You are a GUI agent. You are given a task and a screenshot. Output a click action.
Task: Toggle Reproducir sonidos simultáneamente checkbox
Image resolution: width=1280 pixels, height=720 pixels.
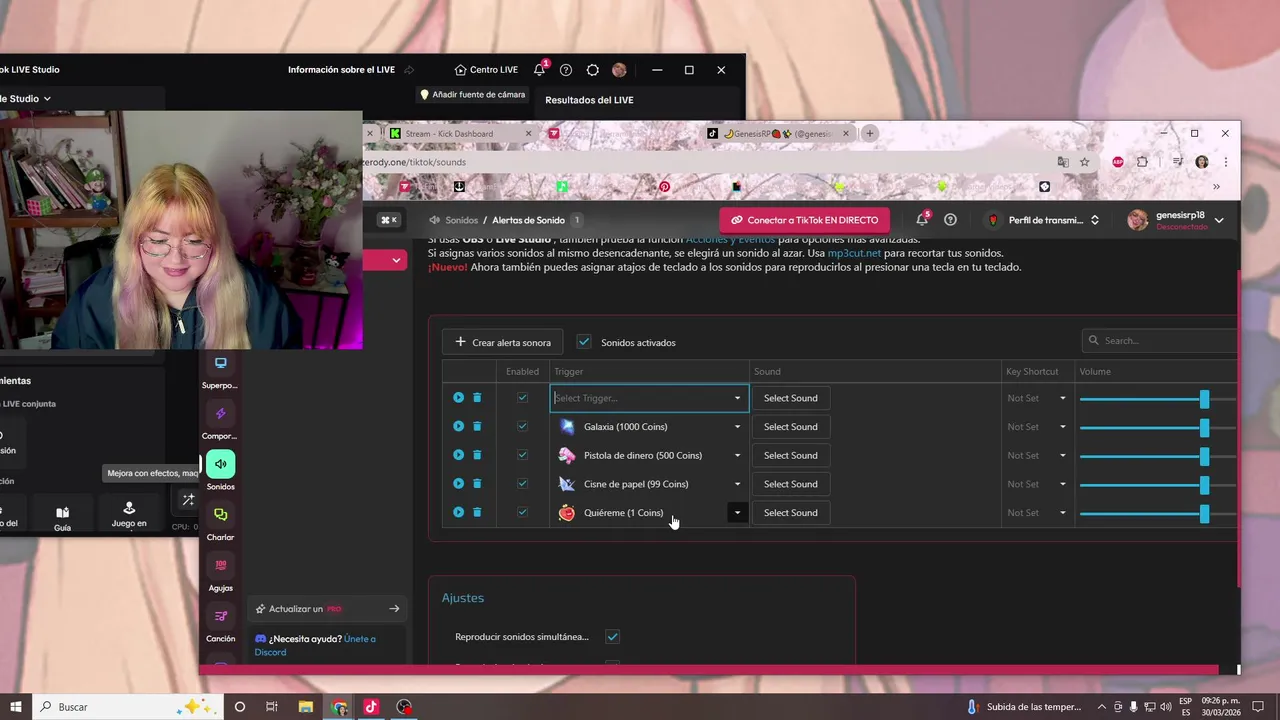point(612,637)
